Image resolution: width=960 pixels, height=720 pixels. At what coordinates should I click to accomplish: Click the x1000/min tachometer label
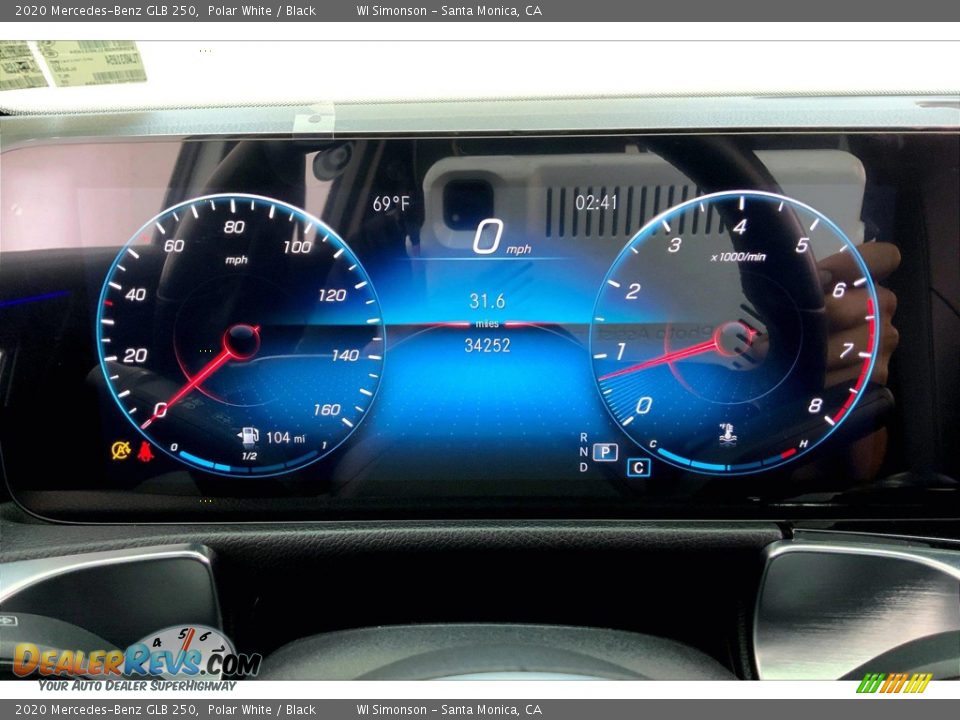coord(738,257)
